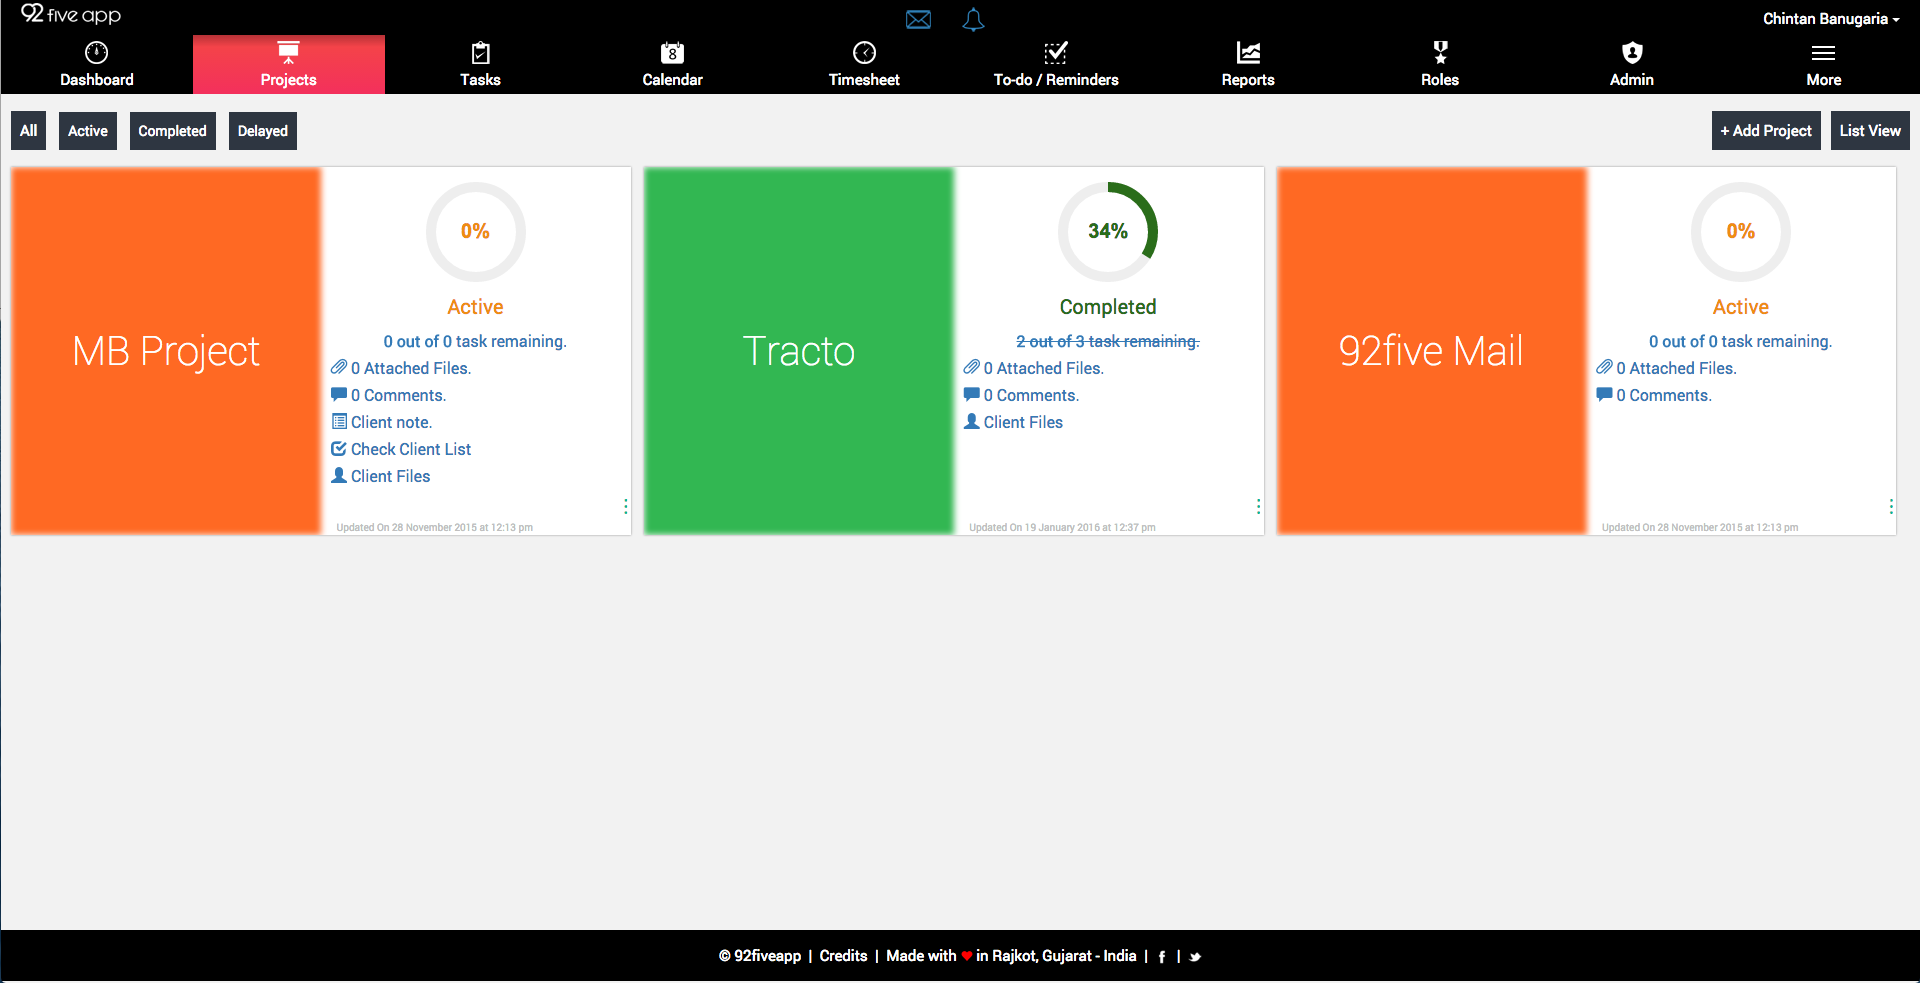The width and height of the screenshot is (1920, 983).
Task: Click the Dashboard gauge icon
Action: coord(97,52)
